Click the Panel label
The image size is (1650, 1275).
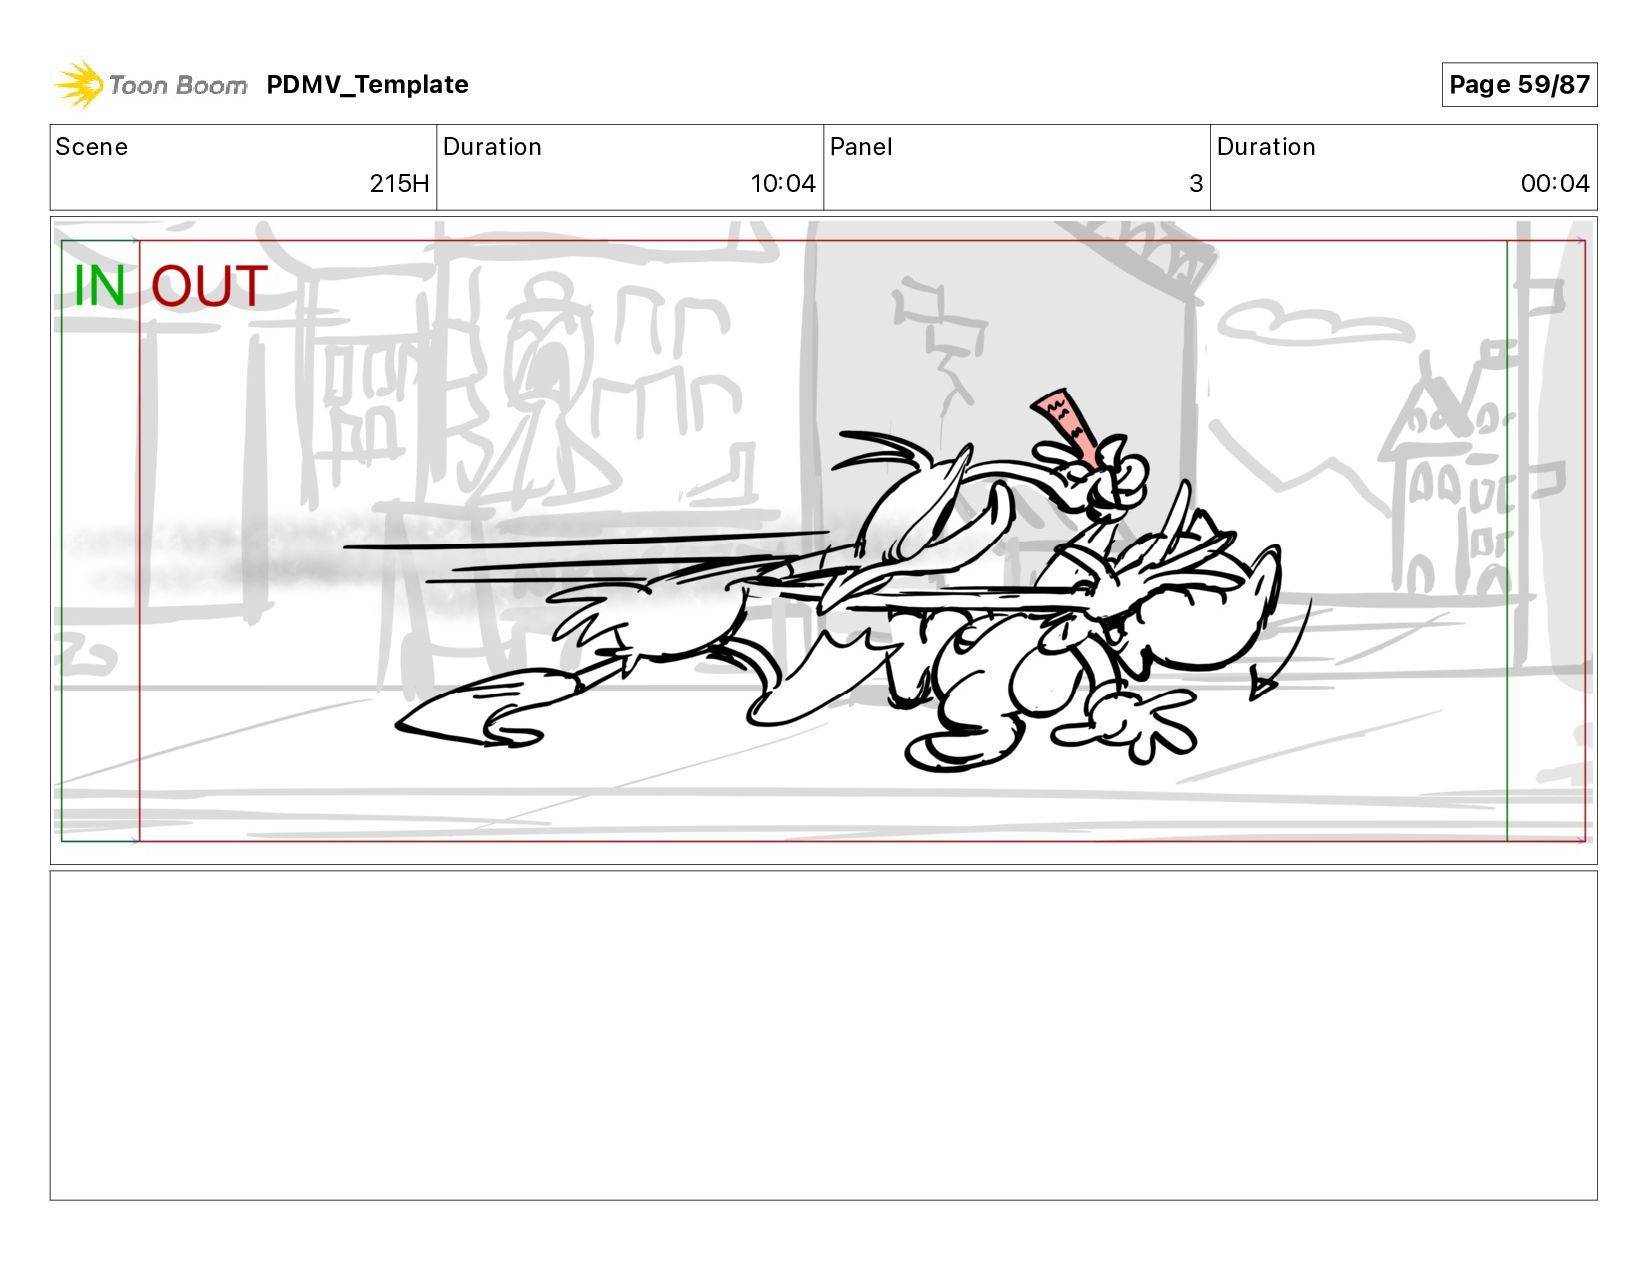(861, 147)
